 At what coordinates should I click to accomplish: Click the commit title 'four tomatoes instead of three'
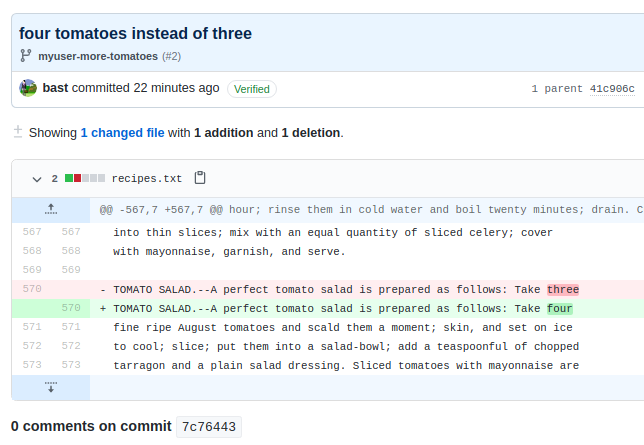pyautogui.click(x=135, y=33)
